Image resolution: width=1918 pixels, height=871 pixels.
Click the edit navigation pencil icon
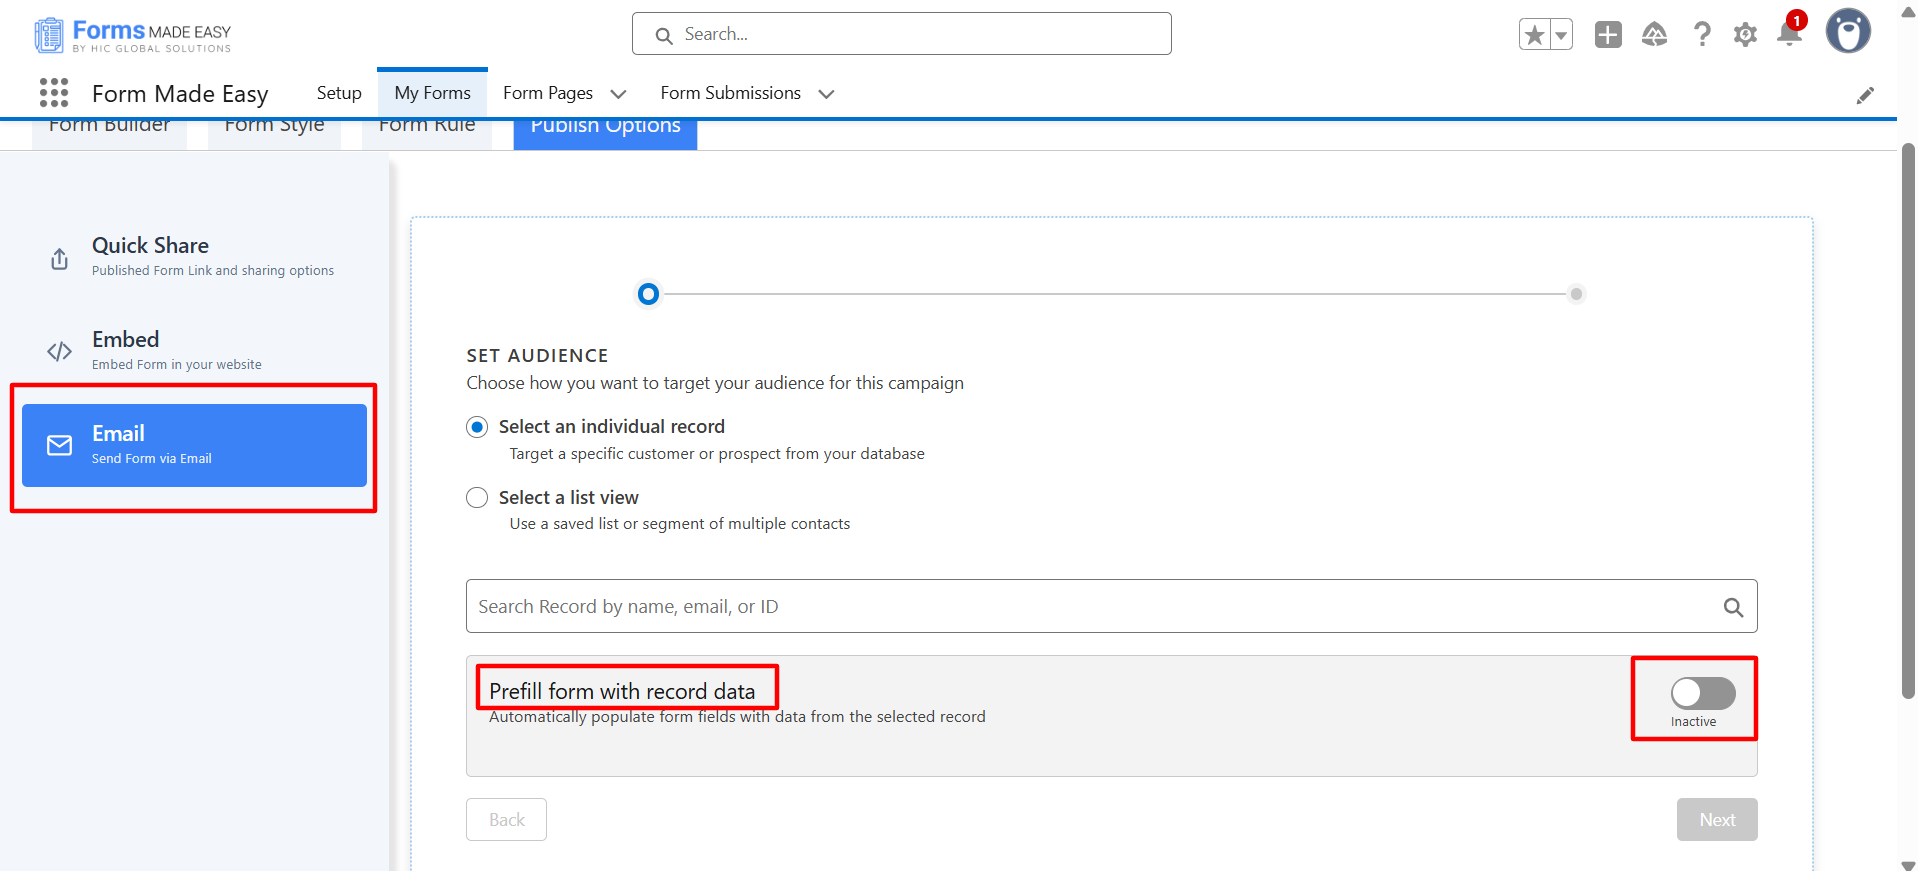tap(1865, 95)
